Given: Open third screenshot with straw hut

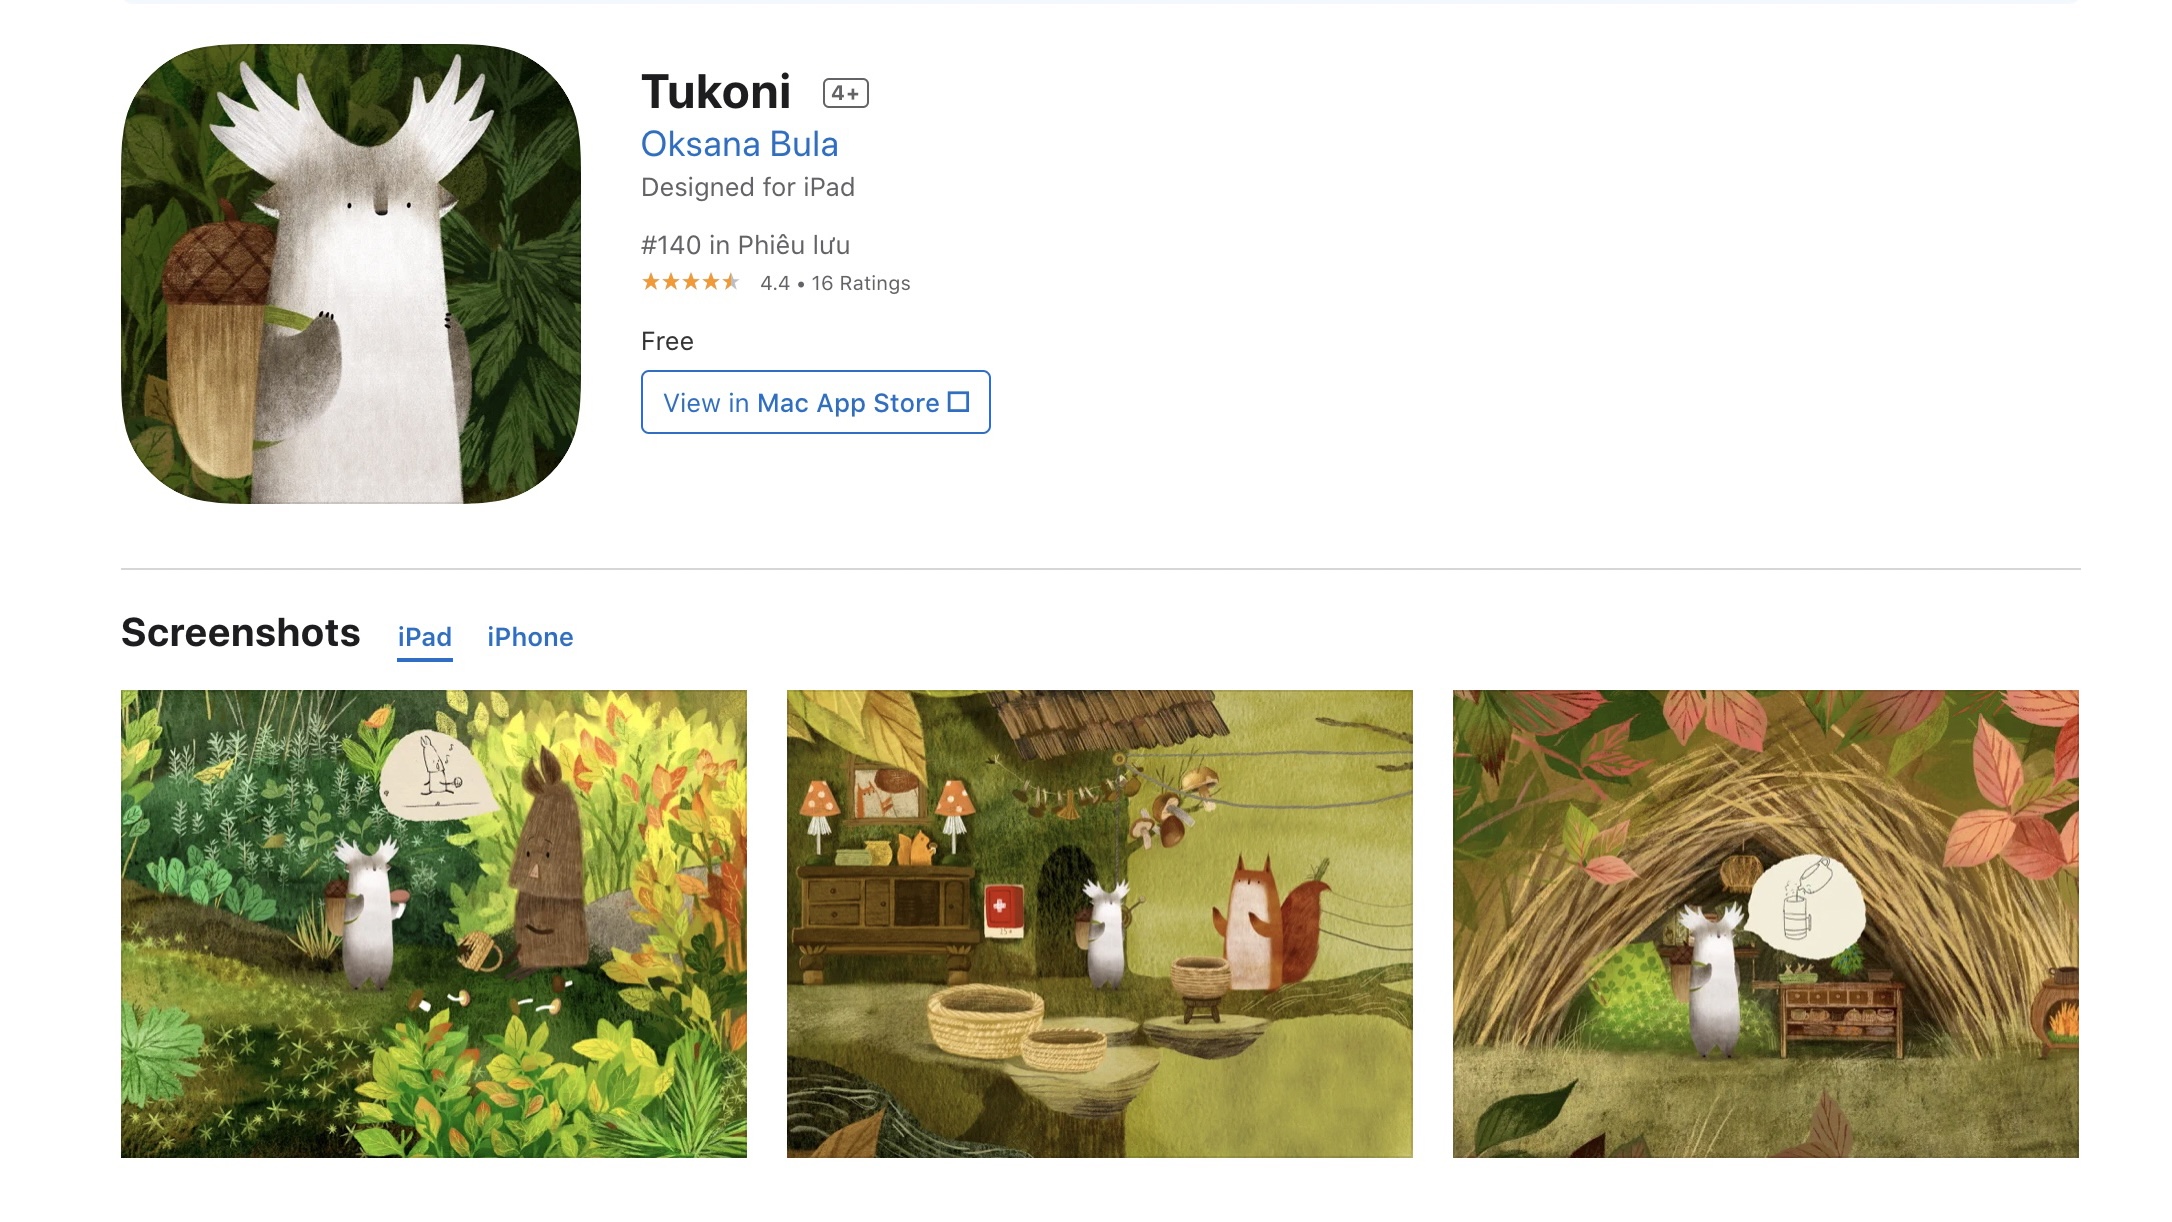Looking at the screenshot, I should [x=1766, y=924].
